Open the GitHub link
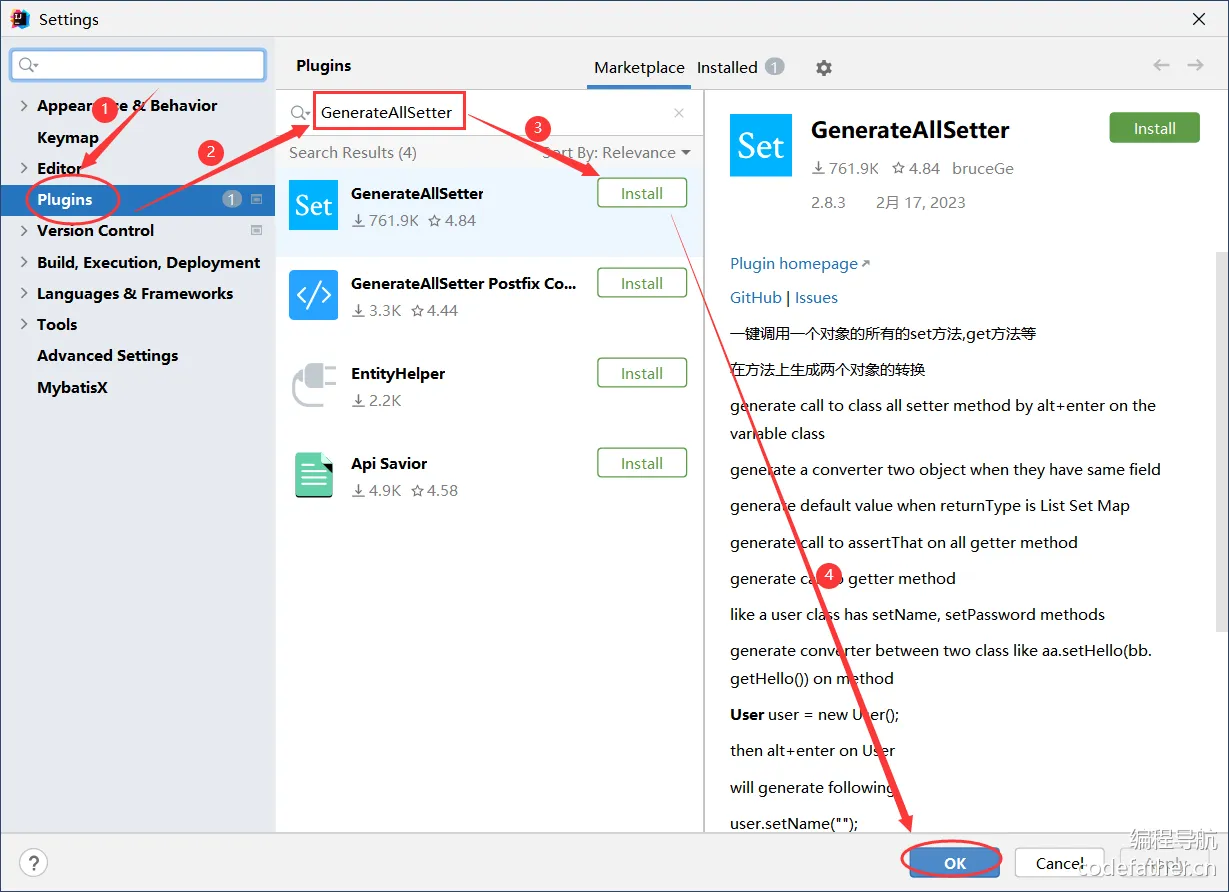Image resolution: width=1229 pixels, height=892 pixels. 756,297
